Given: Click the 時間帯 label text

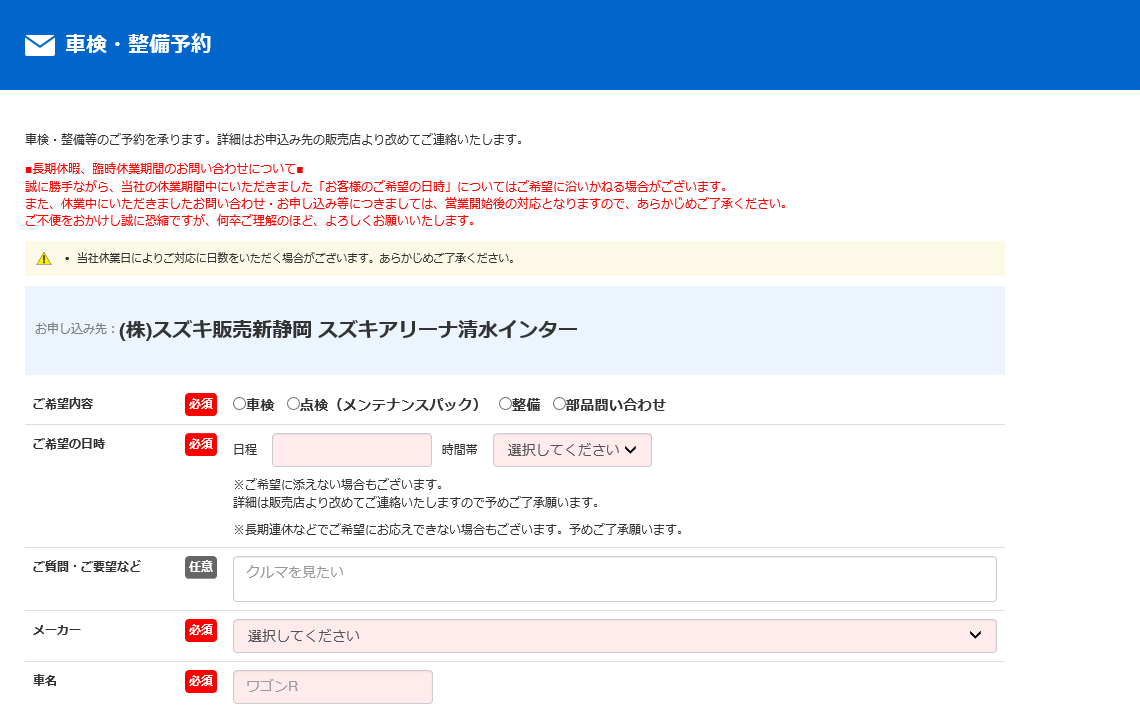Looking at the screenshot, I should point(459,451).
